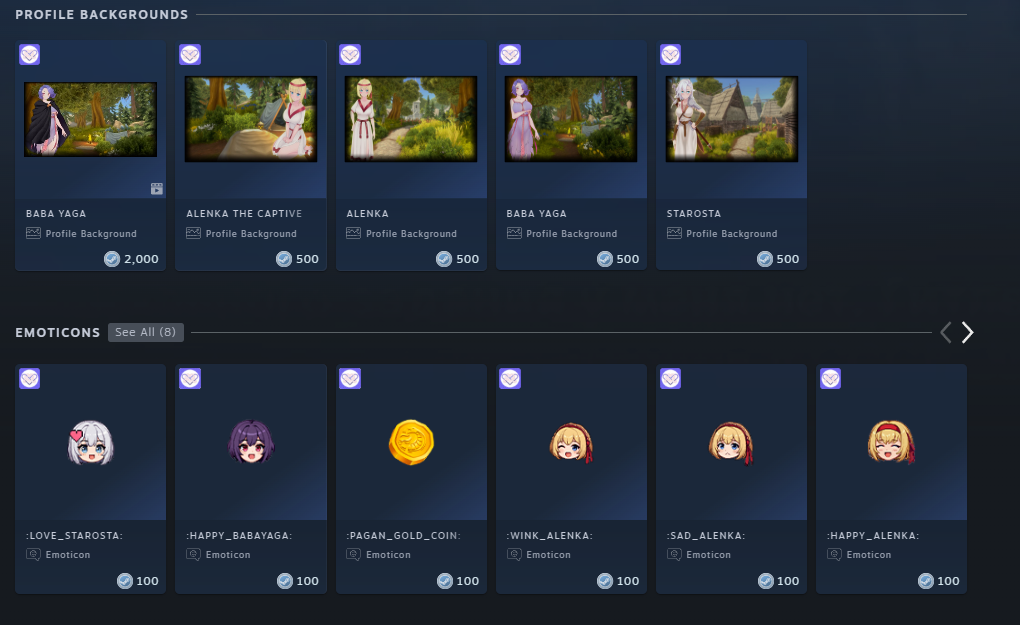Click the game badge icon on the 2,000-point Baba Yaga card
This screenshot has height=625, width=1020.
pyautogui.click(x=29, y=55)
